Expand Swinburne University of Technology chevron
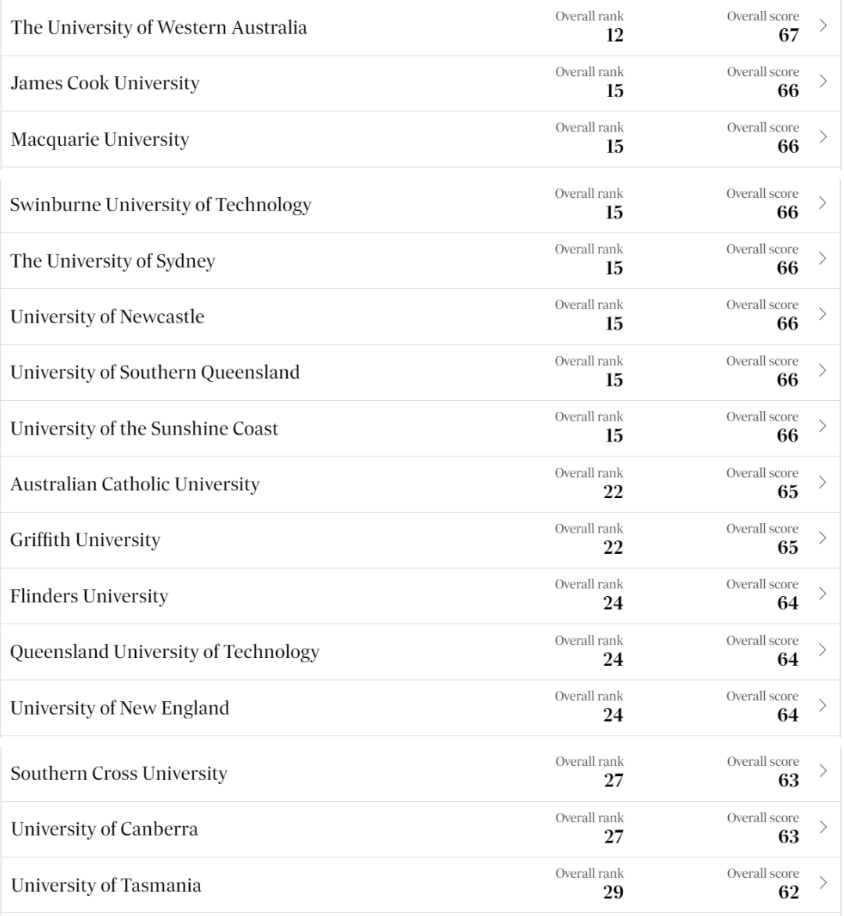Viewport: 844px width, 916px height. click(822, 203)
